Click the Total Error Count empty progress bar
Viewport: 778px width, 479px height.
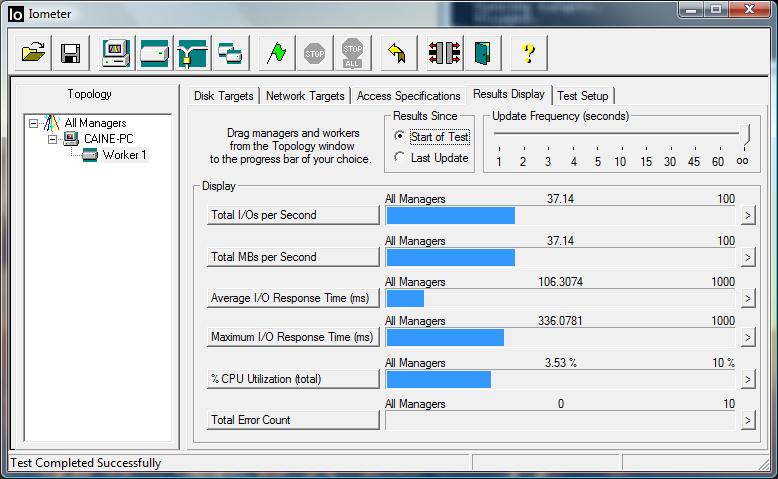[x=560, y=421]
